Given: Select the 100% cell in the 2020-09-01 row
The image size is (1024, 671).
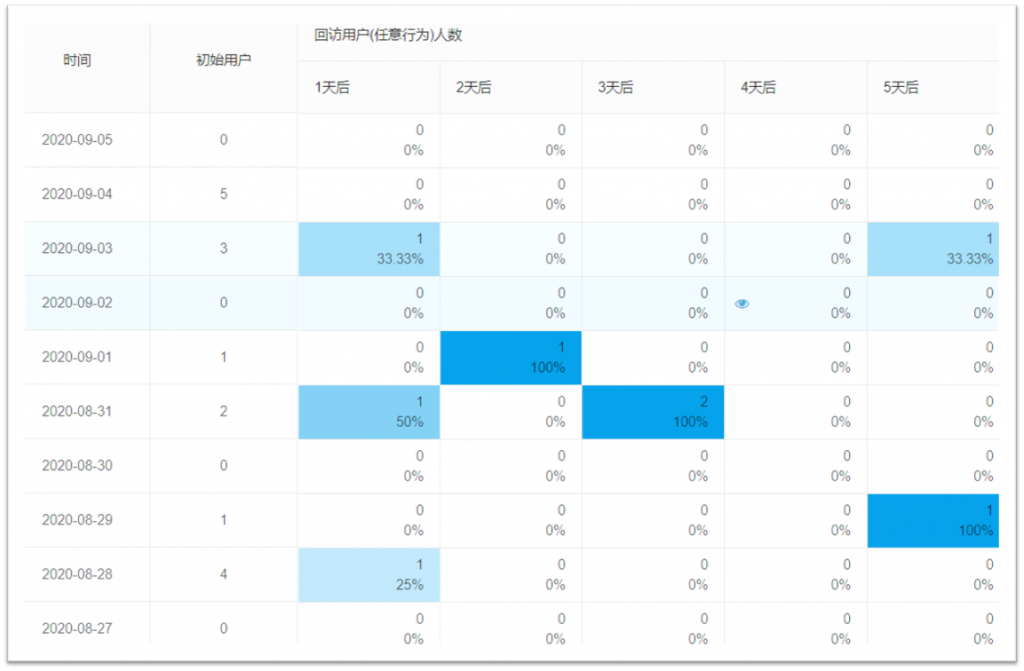Looking at the screenshot, I should coord(511,357).
